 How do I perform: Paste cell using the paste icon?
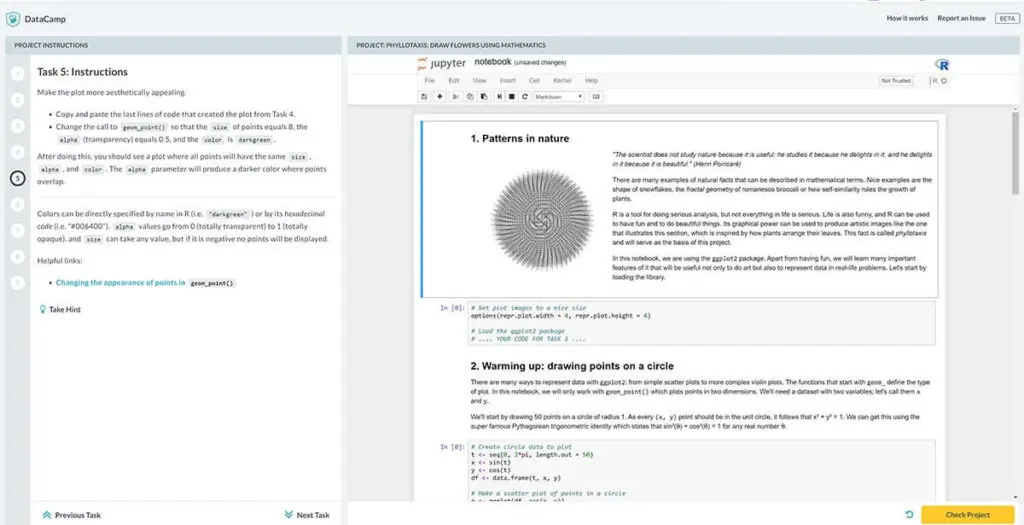point(484,97)
